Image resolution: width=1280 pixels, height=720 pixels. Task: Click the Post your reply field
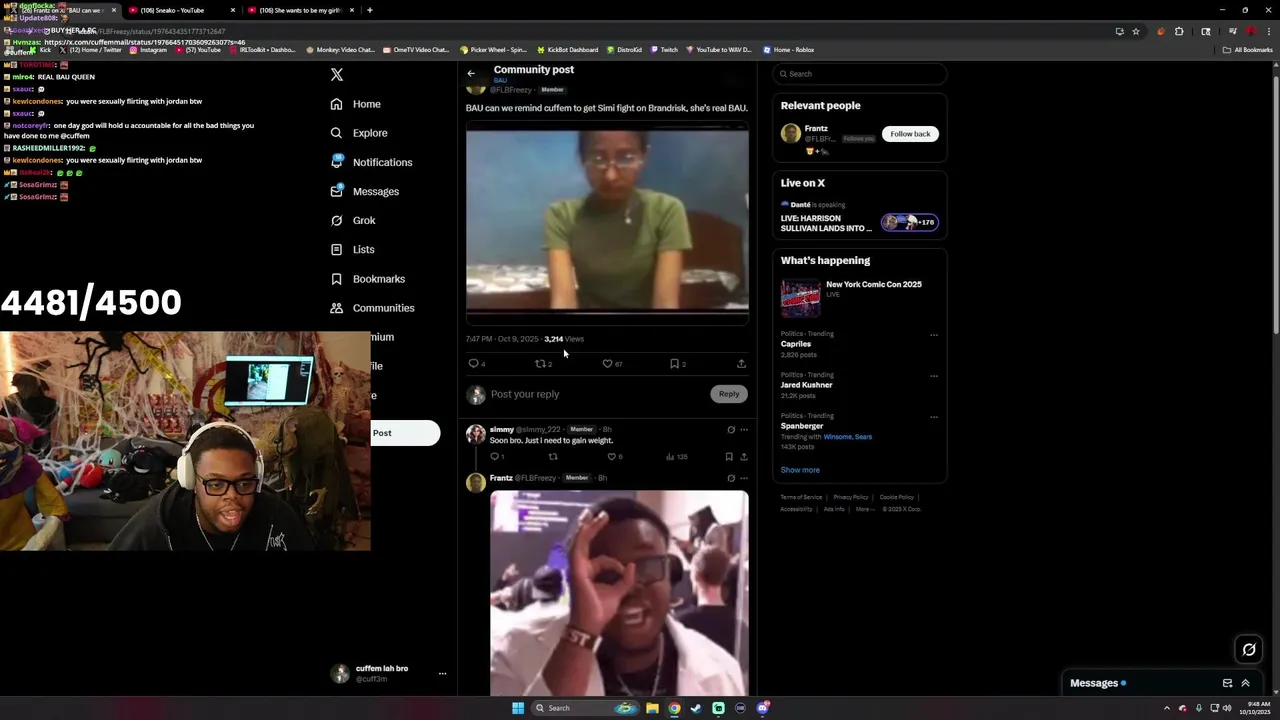(595, 394)
